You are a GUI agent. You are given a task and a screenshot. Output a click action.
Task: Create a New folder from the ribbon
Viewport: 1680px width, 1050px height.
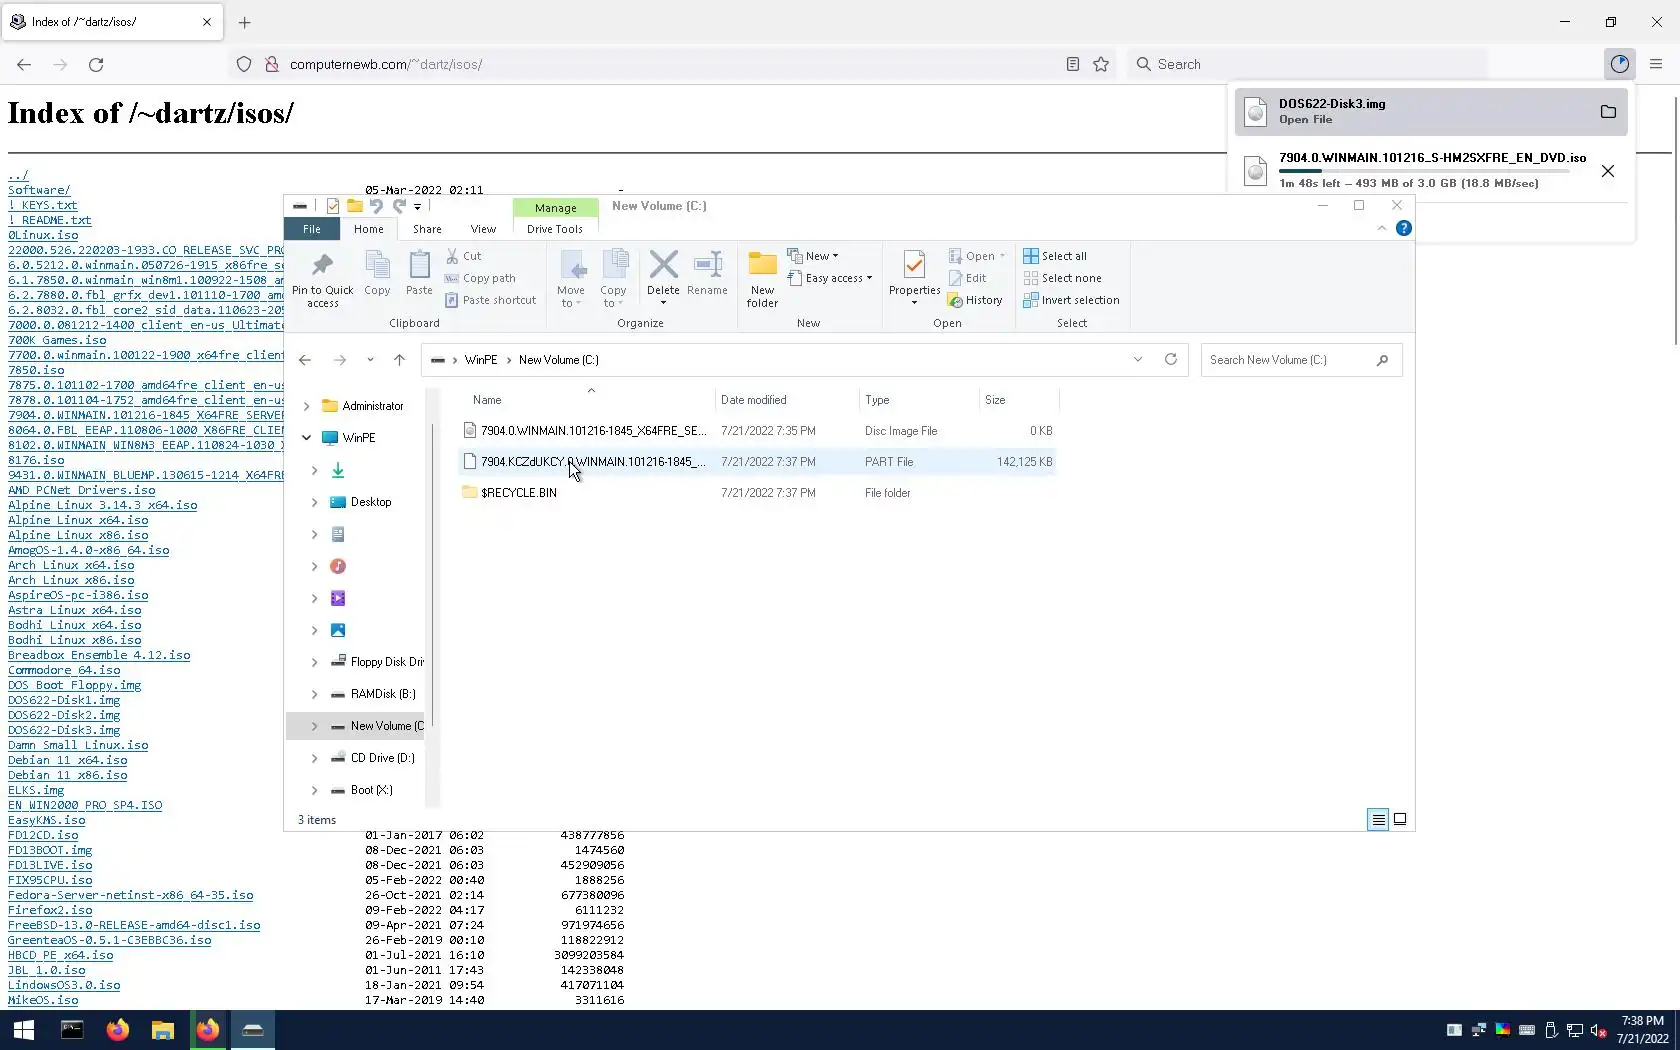click(762, 279)
